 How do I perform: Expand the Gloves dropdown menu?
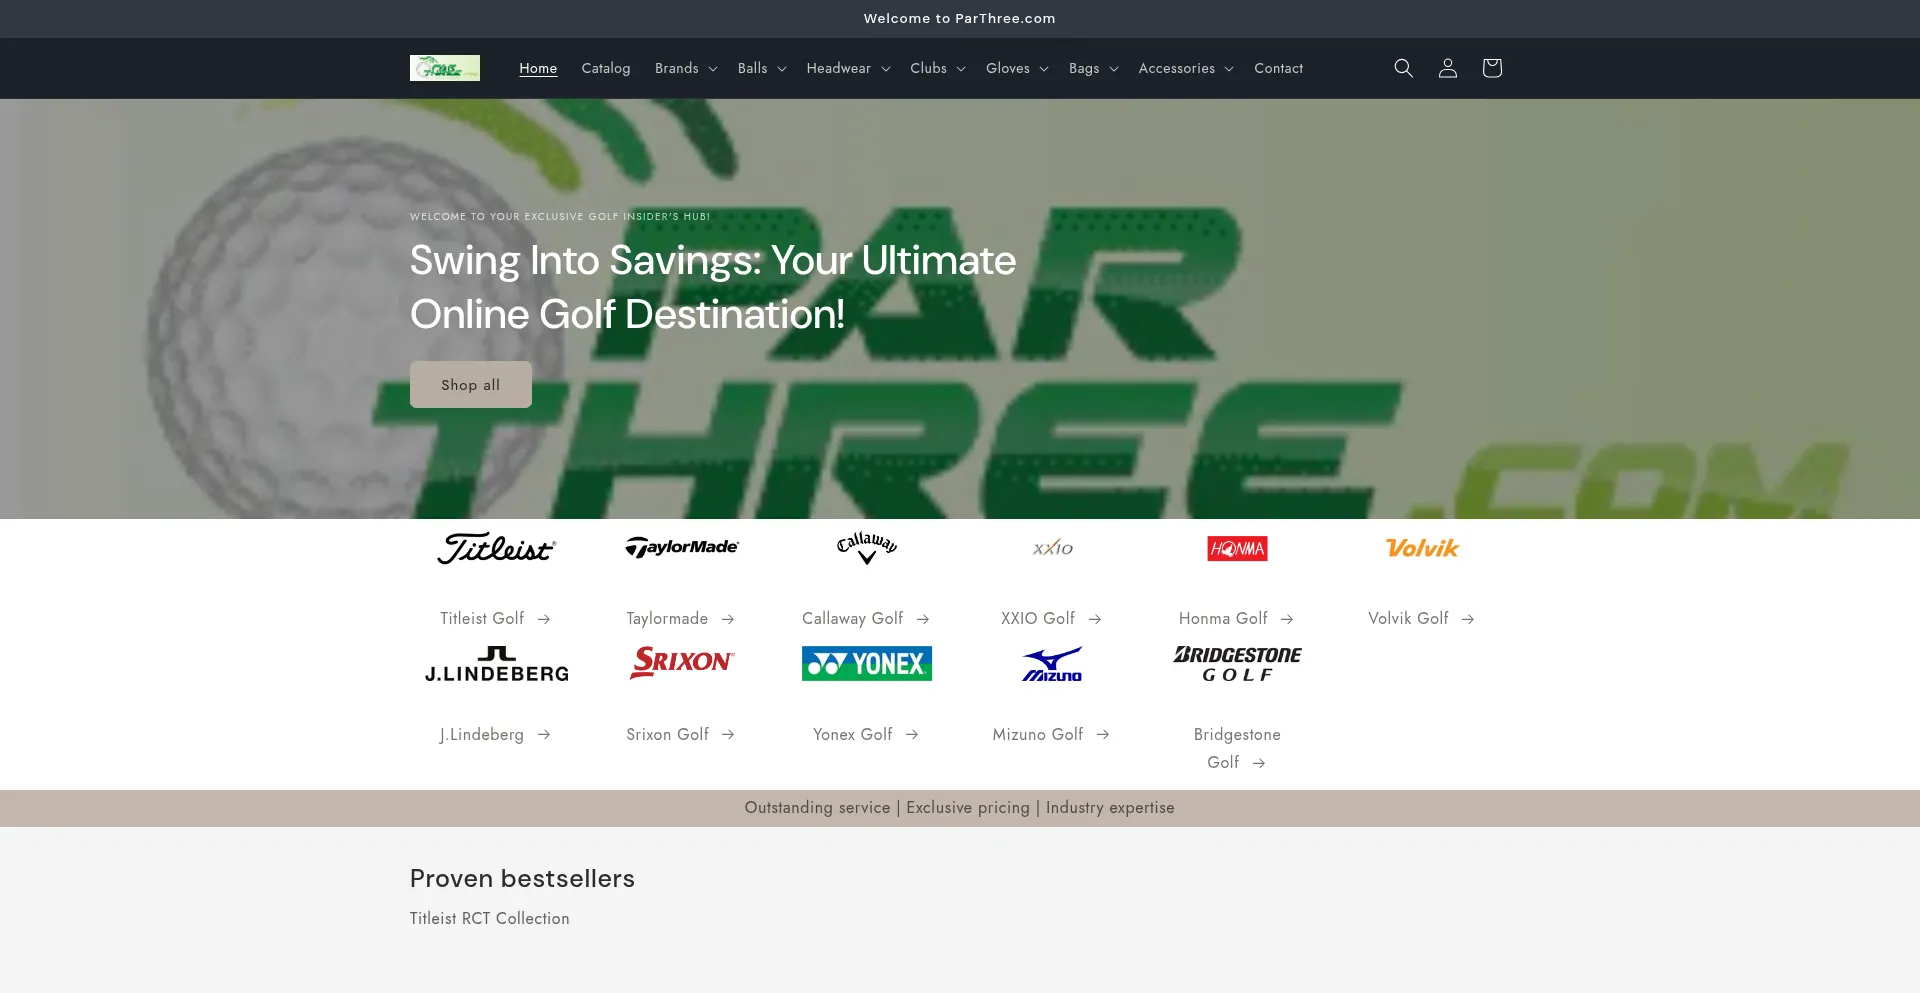(x=1017, y=68)
